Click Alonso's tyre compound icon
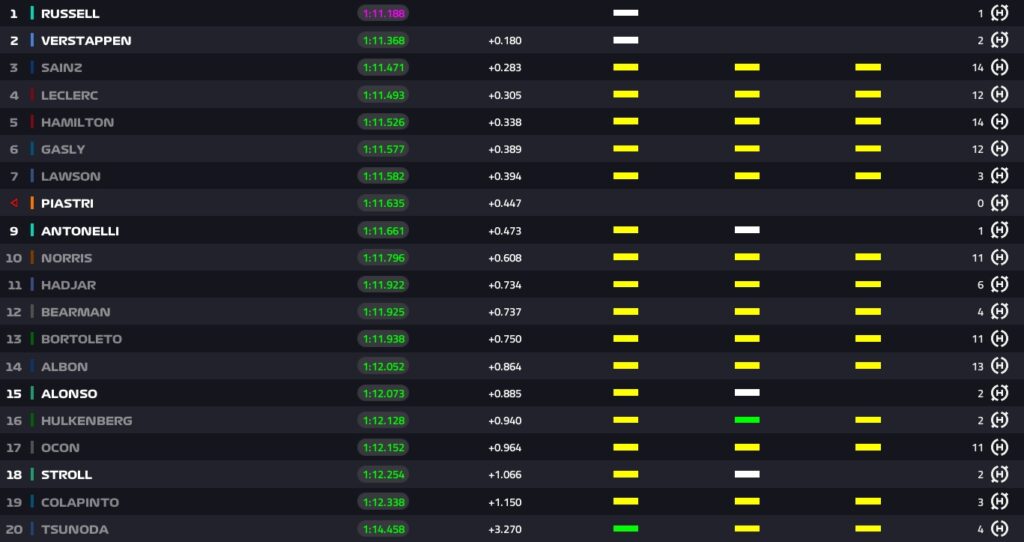The image size is (1024, 542). point(999,394)
